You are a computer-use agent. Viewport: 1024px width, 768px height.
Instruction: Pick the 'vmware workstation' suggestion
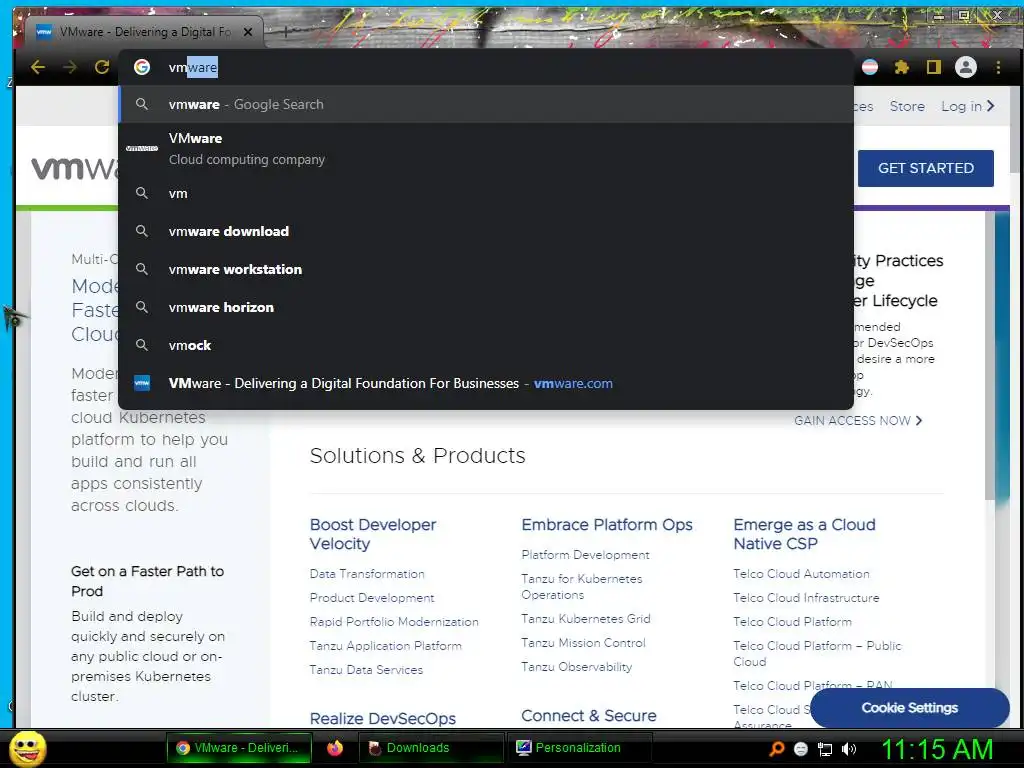[486, 269]
